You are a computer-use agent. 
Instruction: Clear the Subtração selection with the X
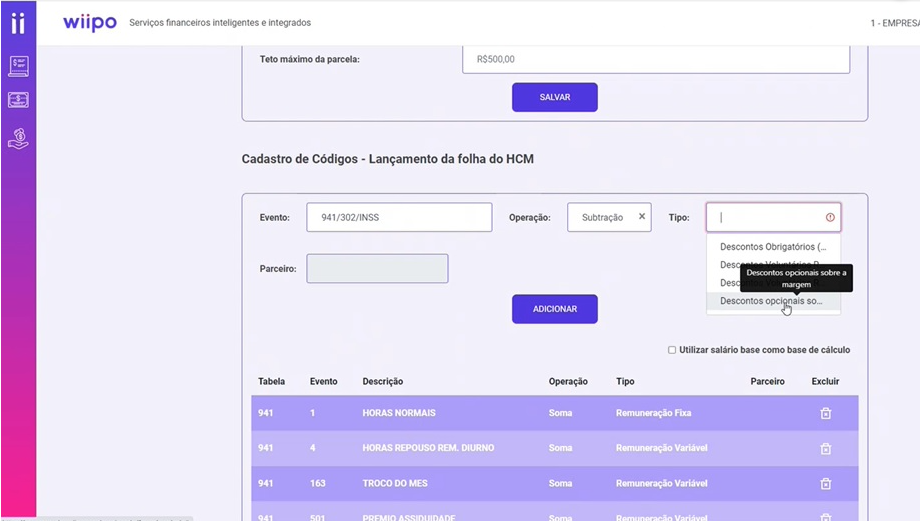(642, 216)
